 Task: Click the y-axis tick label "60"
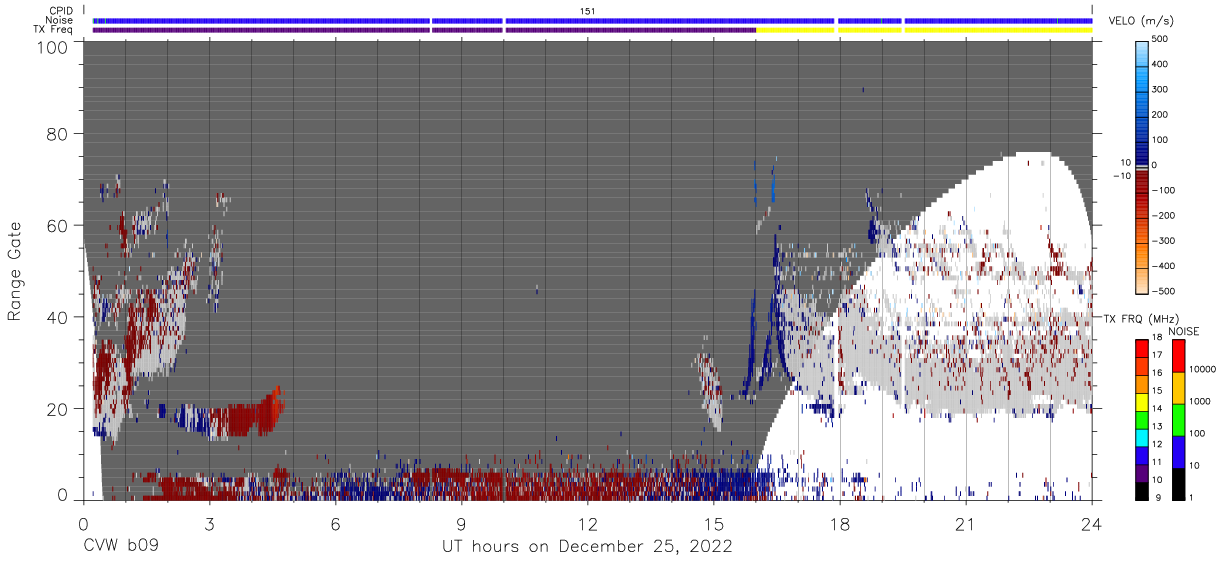(x=57, y=226)
